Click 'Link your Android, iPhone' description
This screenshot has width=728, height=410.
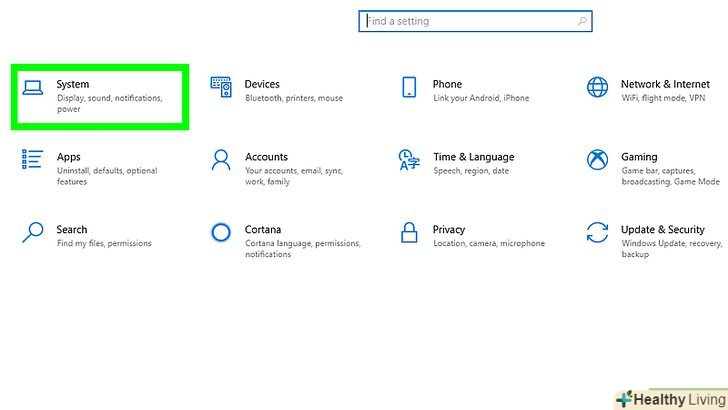coord(481,98)
